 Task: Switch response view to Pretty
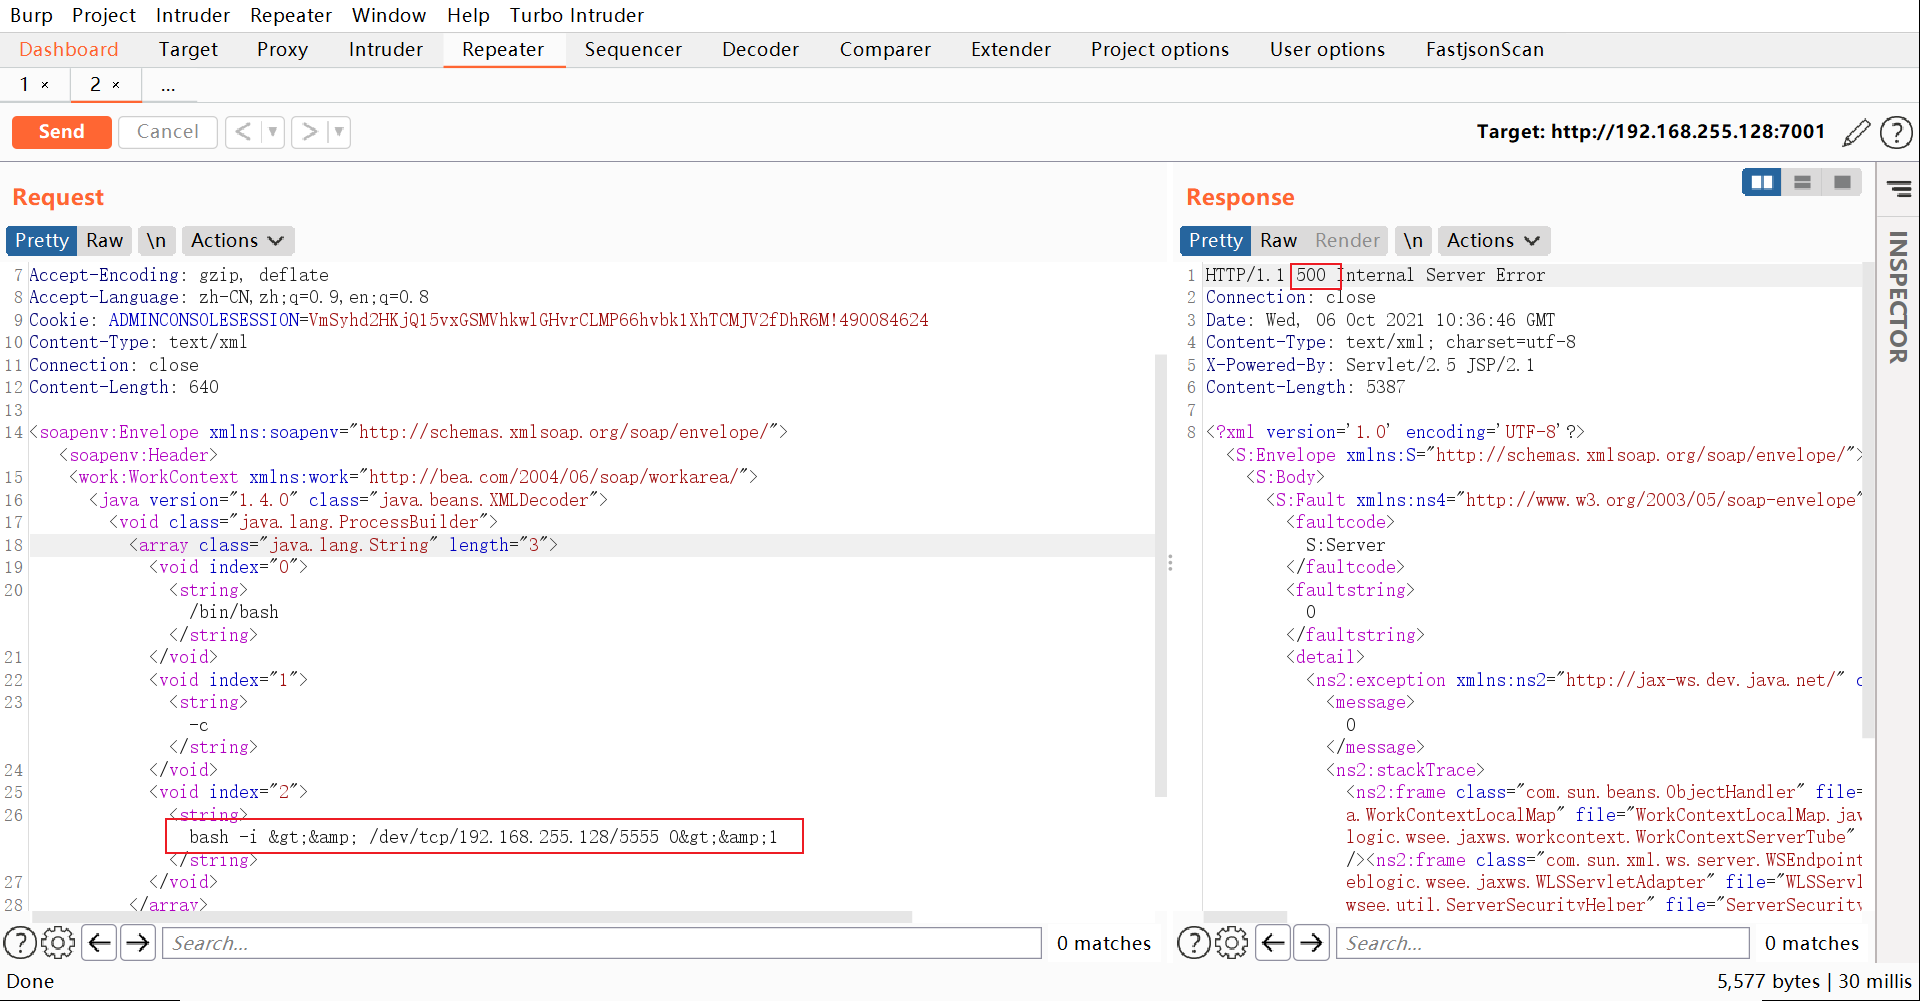pyautogui.click(x=1216, y=241)
